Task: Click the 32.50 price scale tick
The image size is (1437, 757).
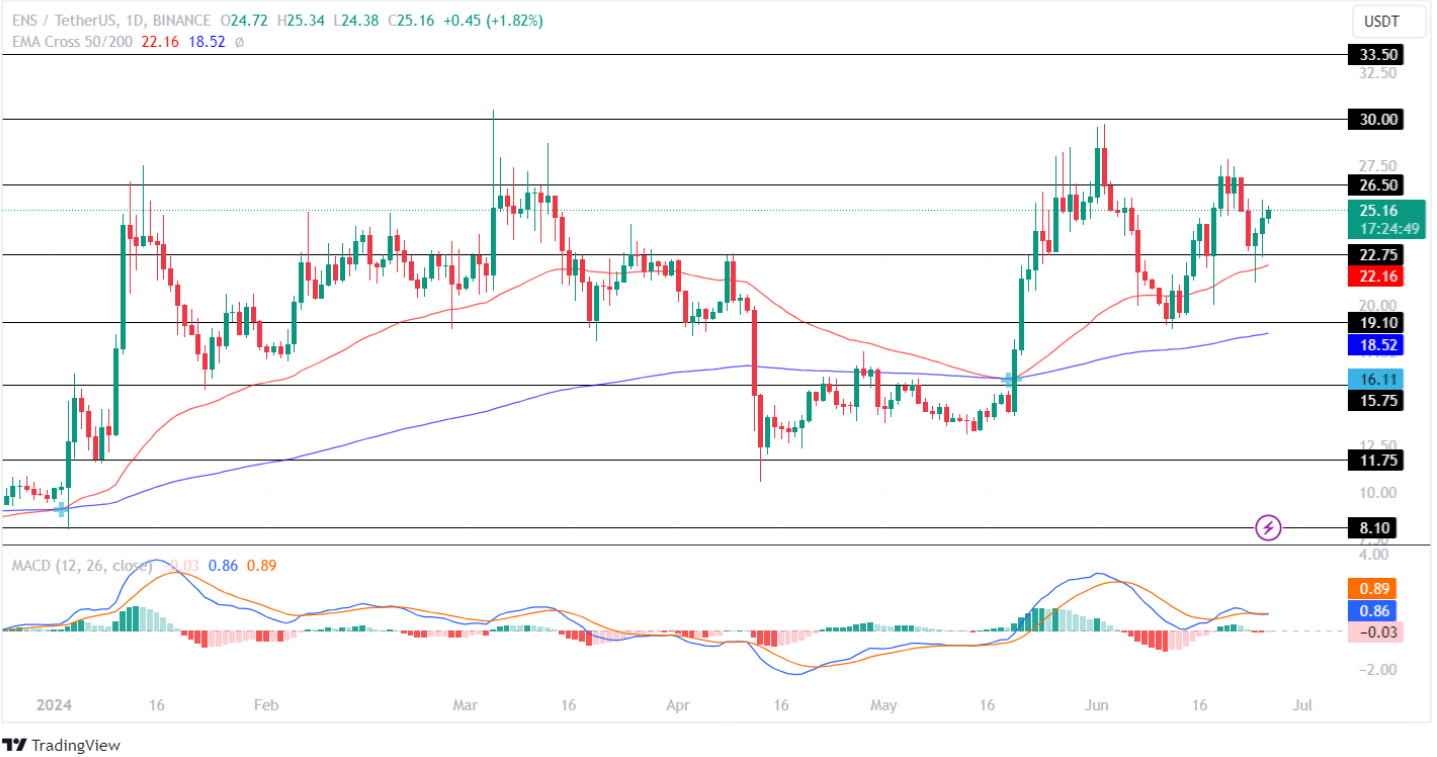Action: [x=1378, y=73]
